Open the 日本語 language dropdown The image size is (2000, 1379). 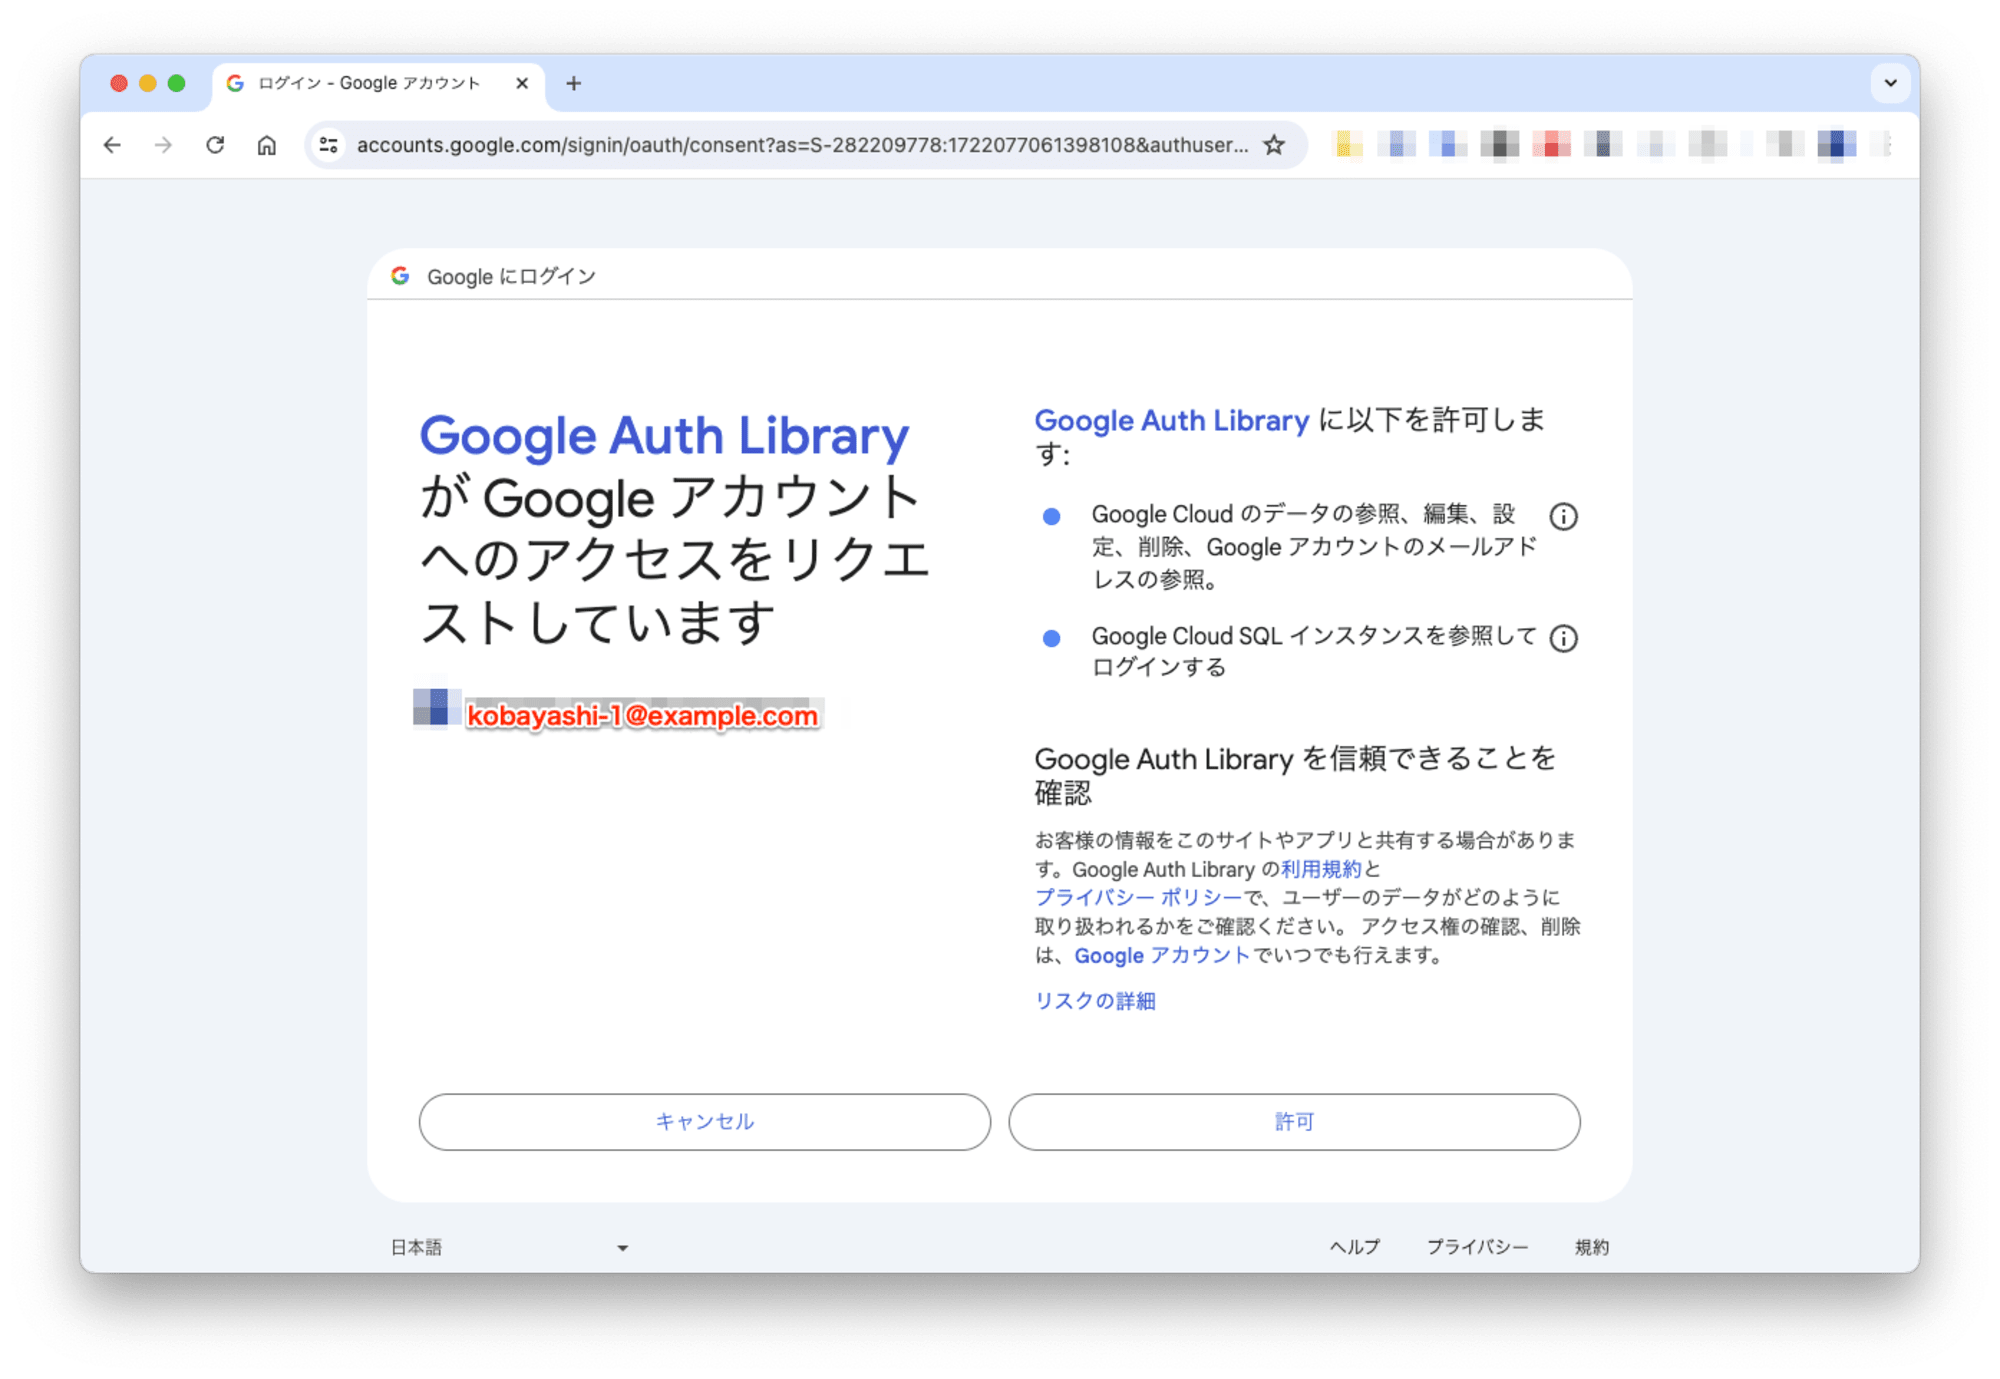(x=509, y=1247)
